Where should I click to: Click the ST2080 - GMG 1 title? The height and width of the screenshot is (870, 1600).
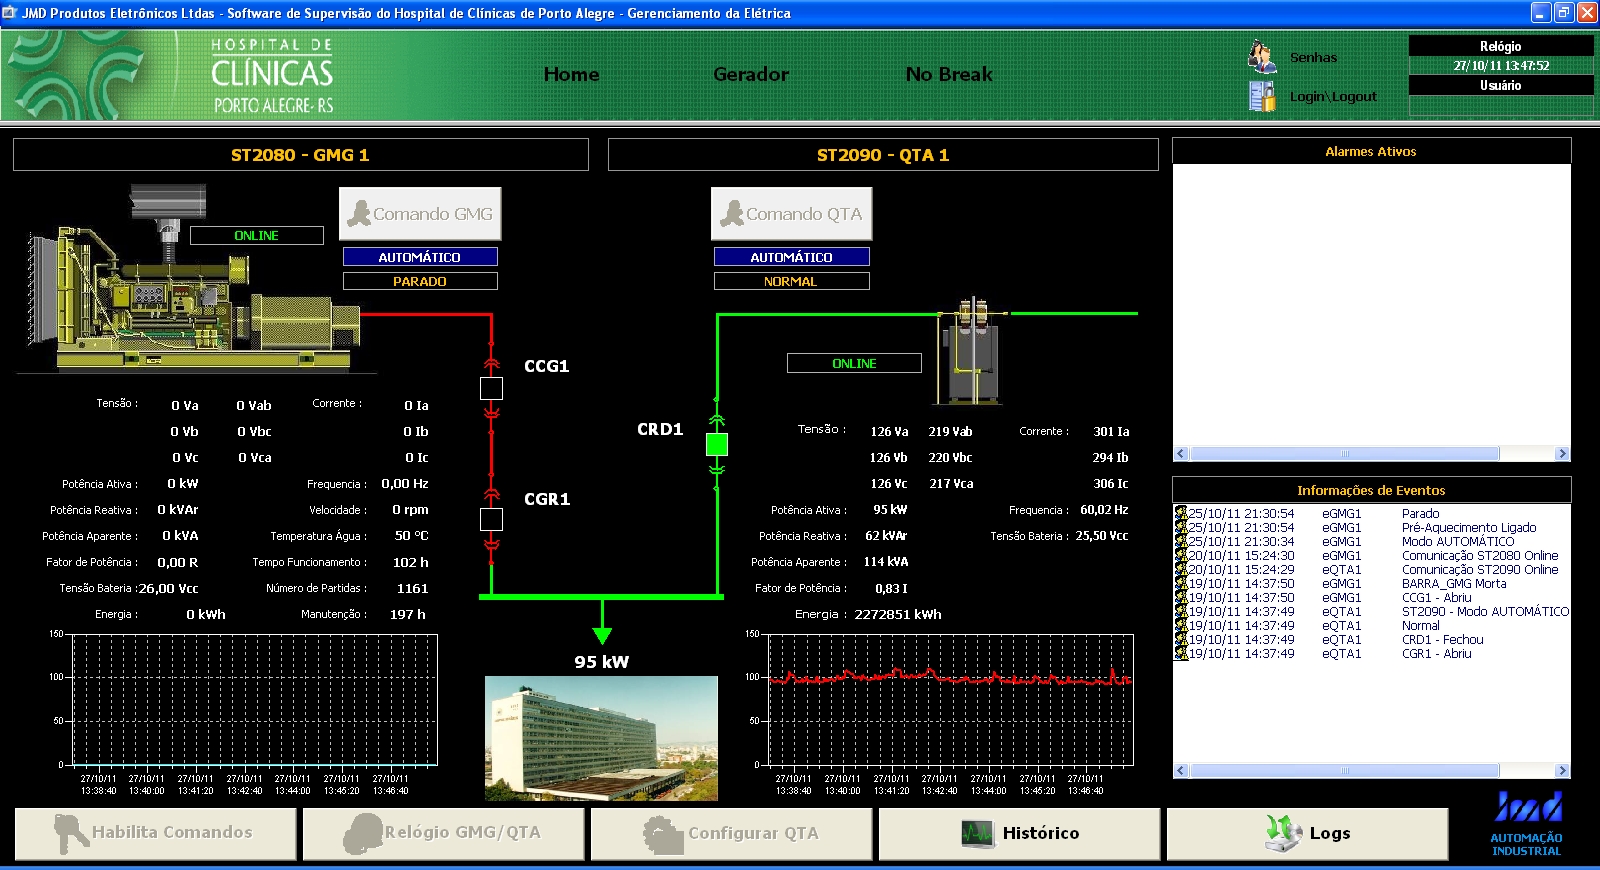[x=300, y=155]
